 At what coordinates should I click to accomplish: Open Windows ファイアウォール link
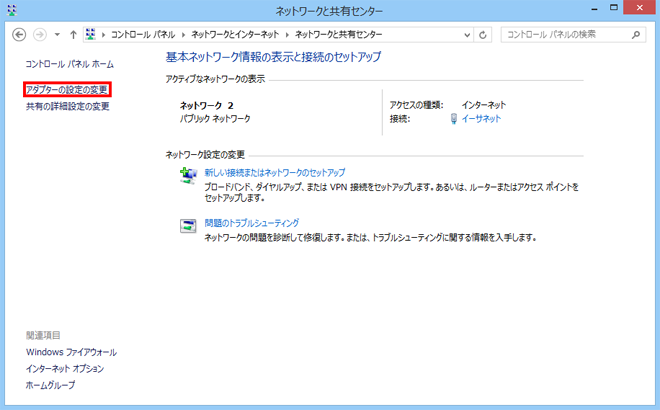[x=71, y=352]
